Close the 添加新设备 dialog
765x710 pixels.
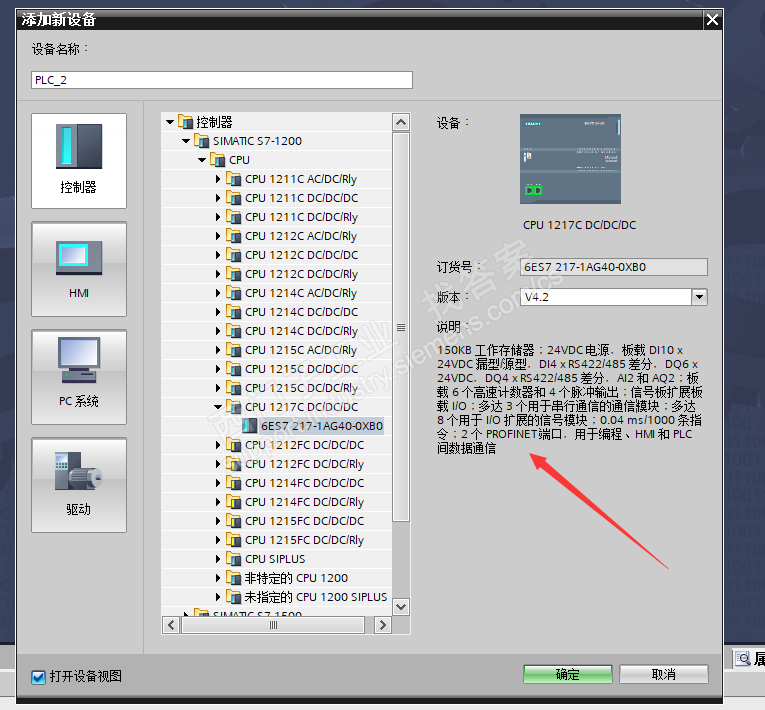(712, 20)
